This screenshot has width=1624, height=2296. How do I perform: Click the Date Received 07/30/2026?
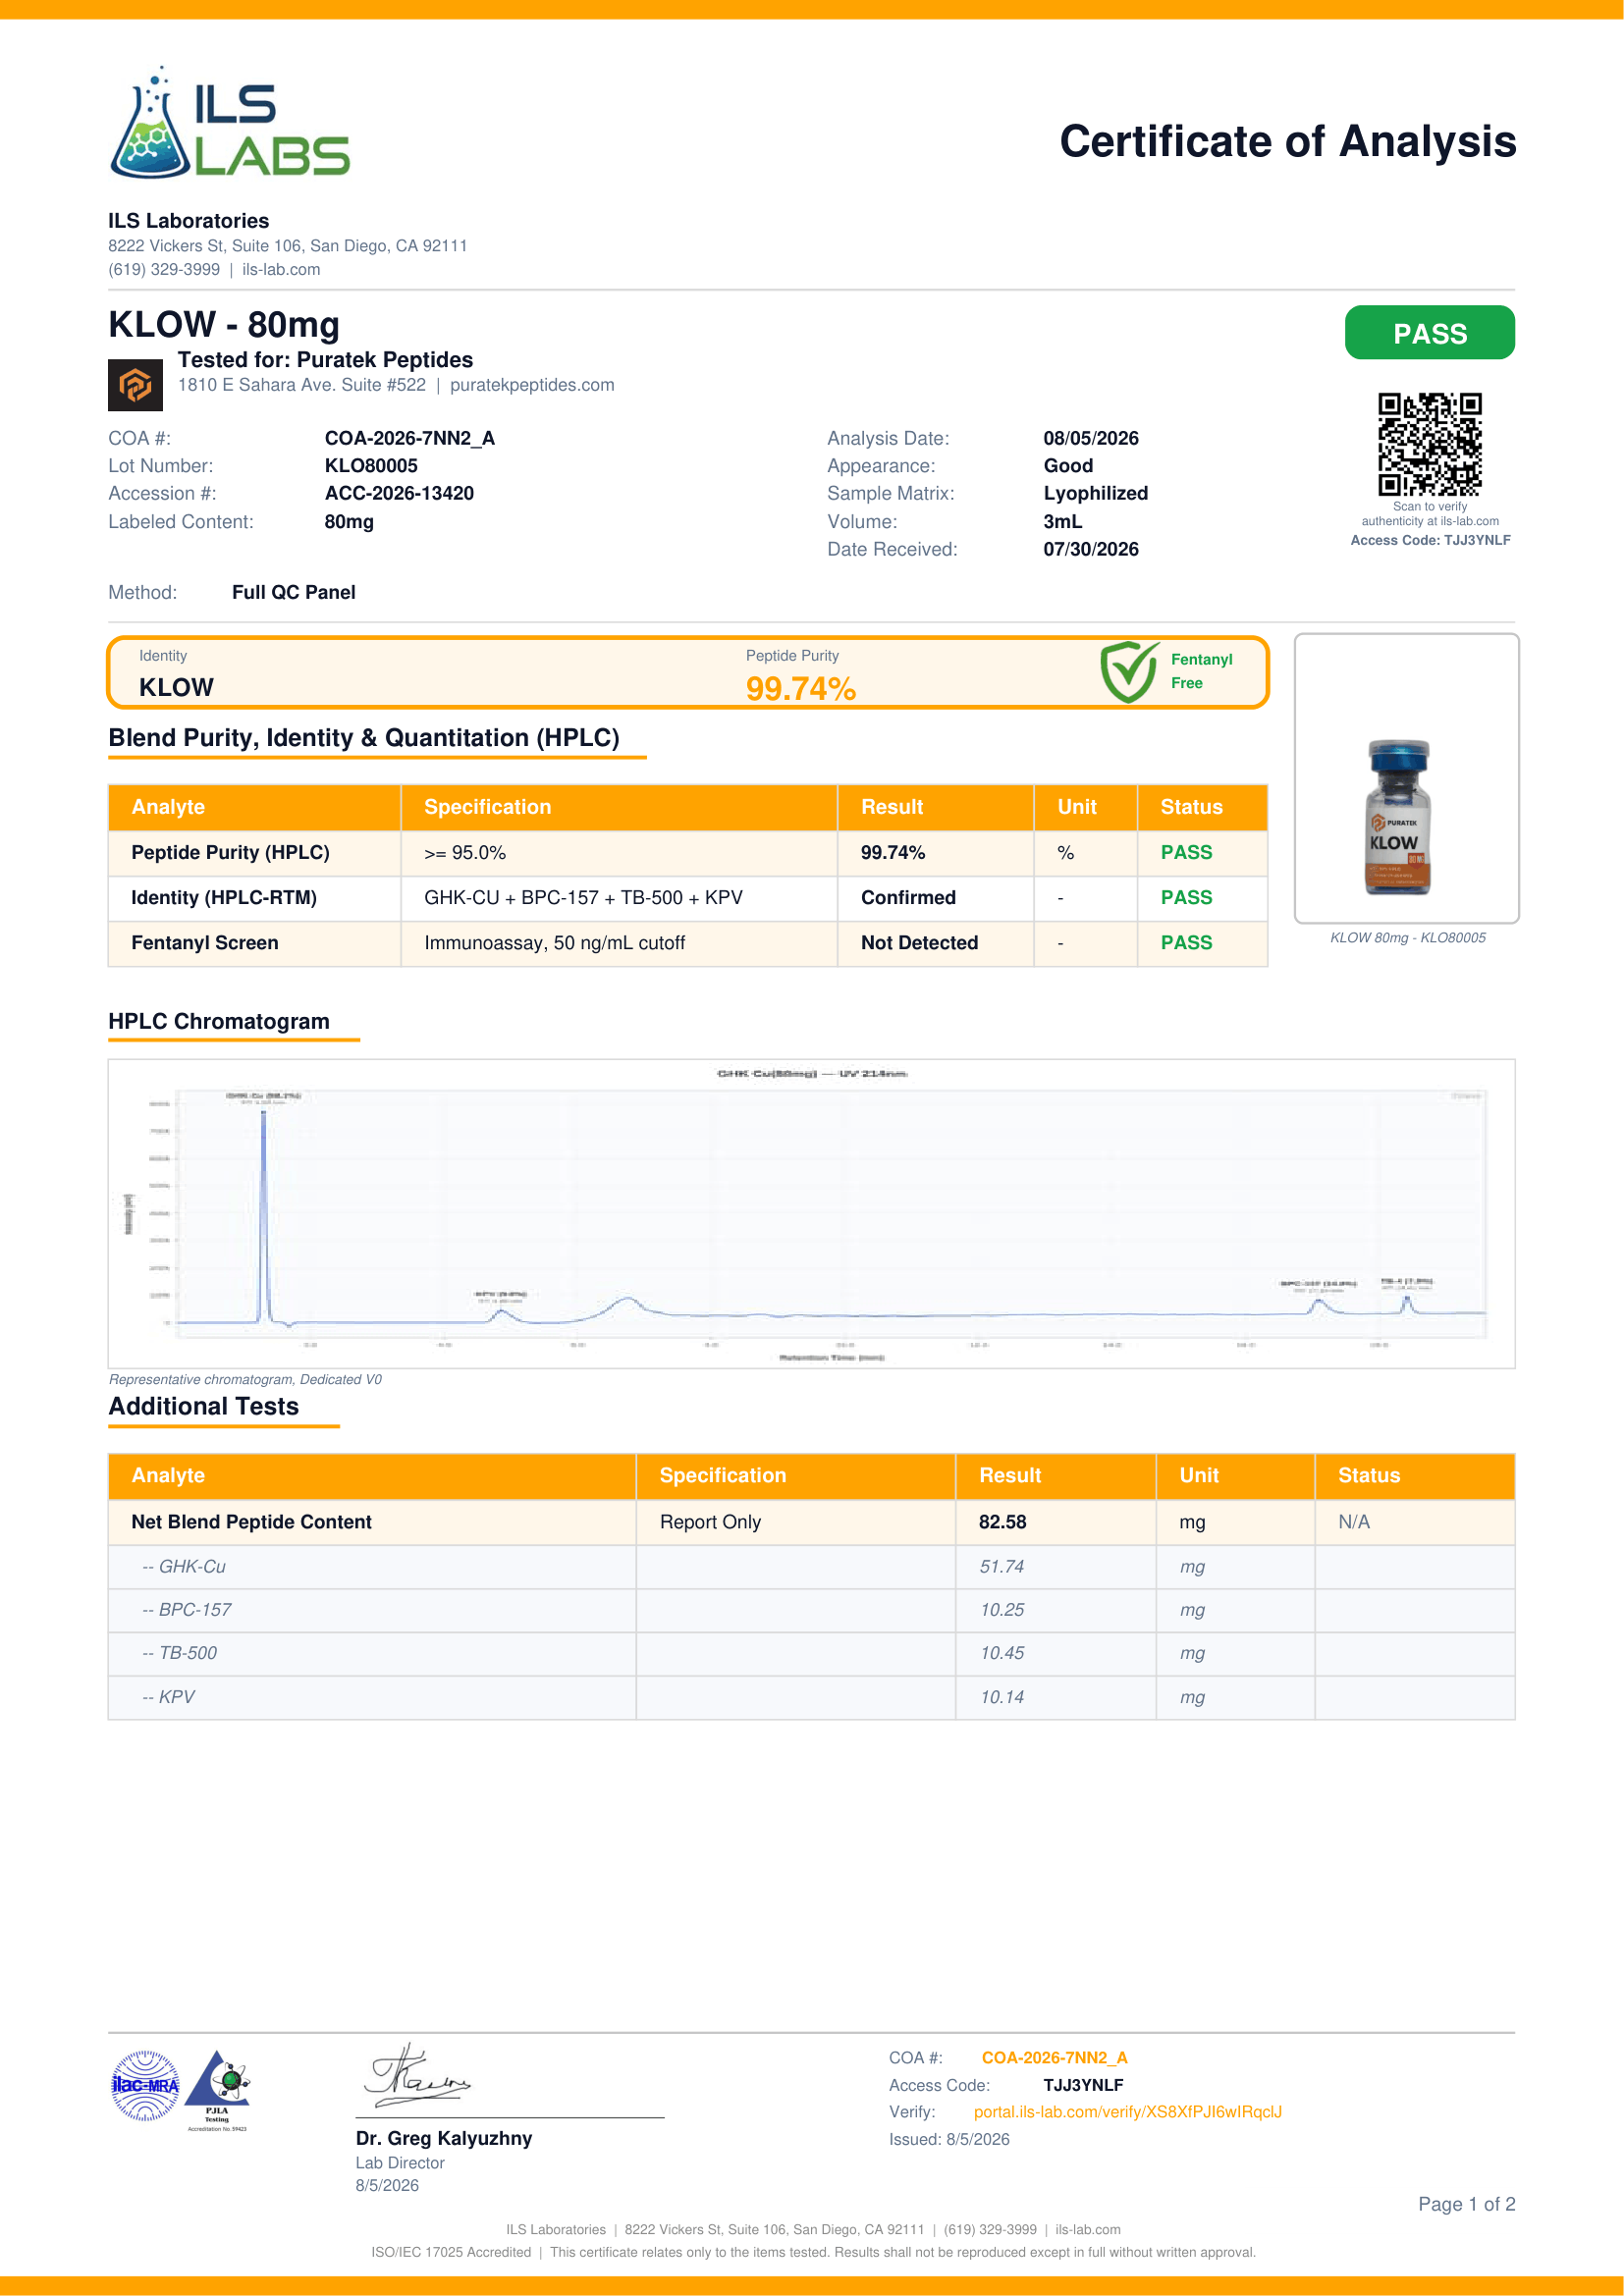coord(1091,549)
